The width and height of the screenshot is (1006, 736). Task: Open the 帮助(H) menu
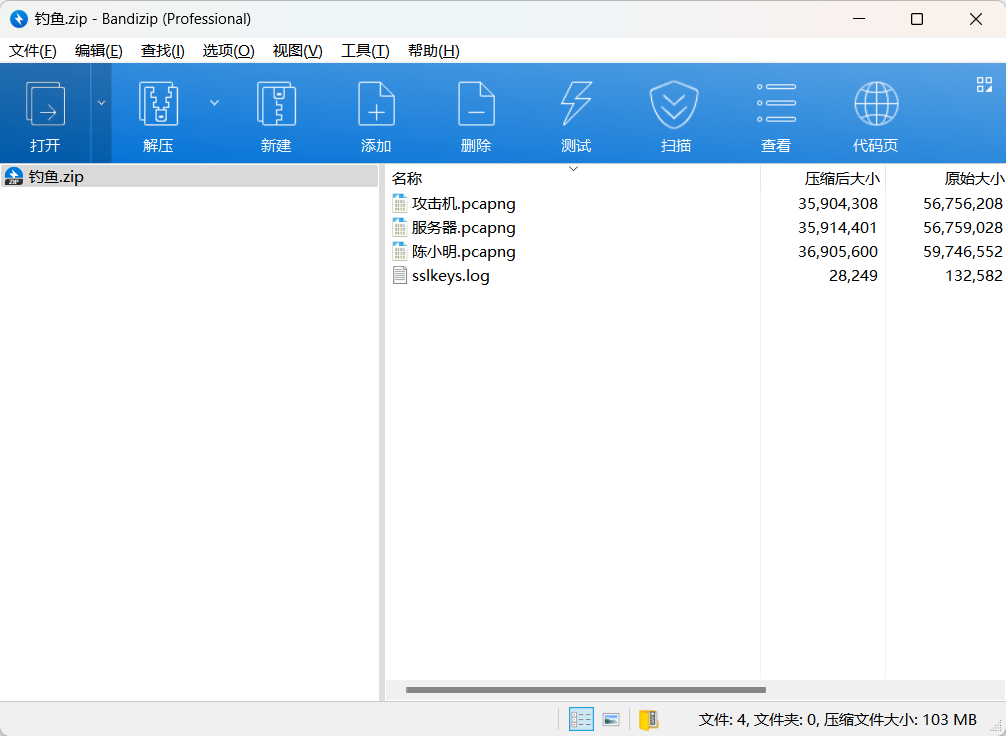434,51
